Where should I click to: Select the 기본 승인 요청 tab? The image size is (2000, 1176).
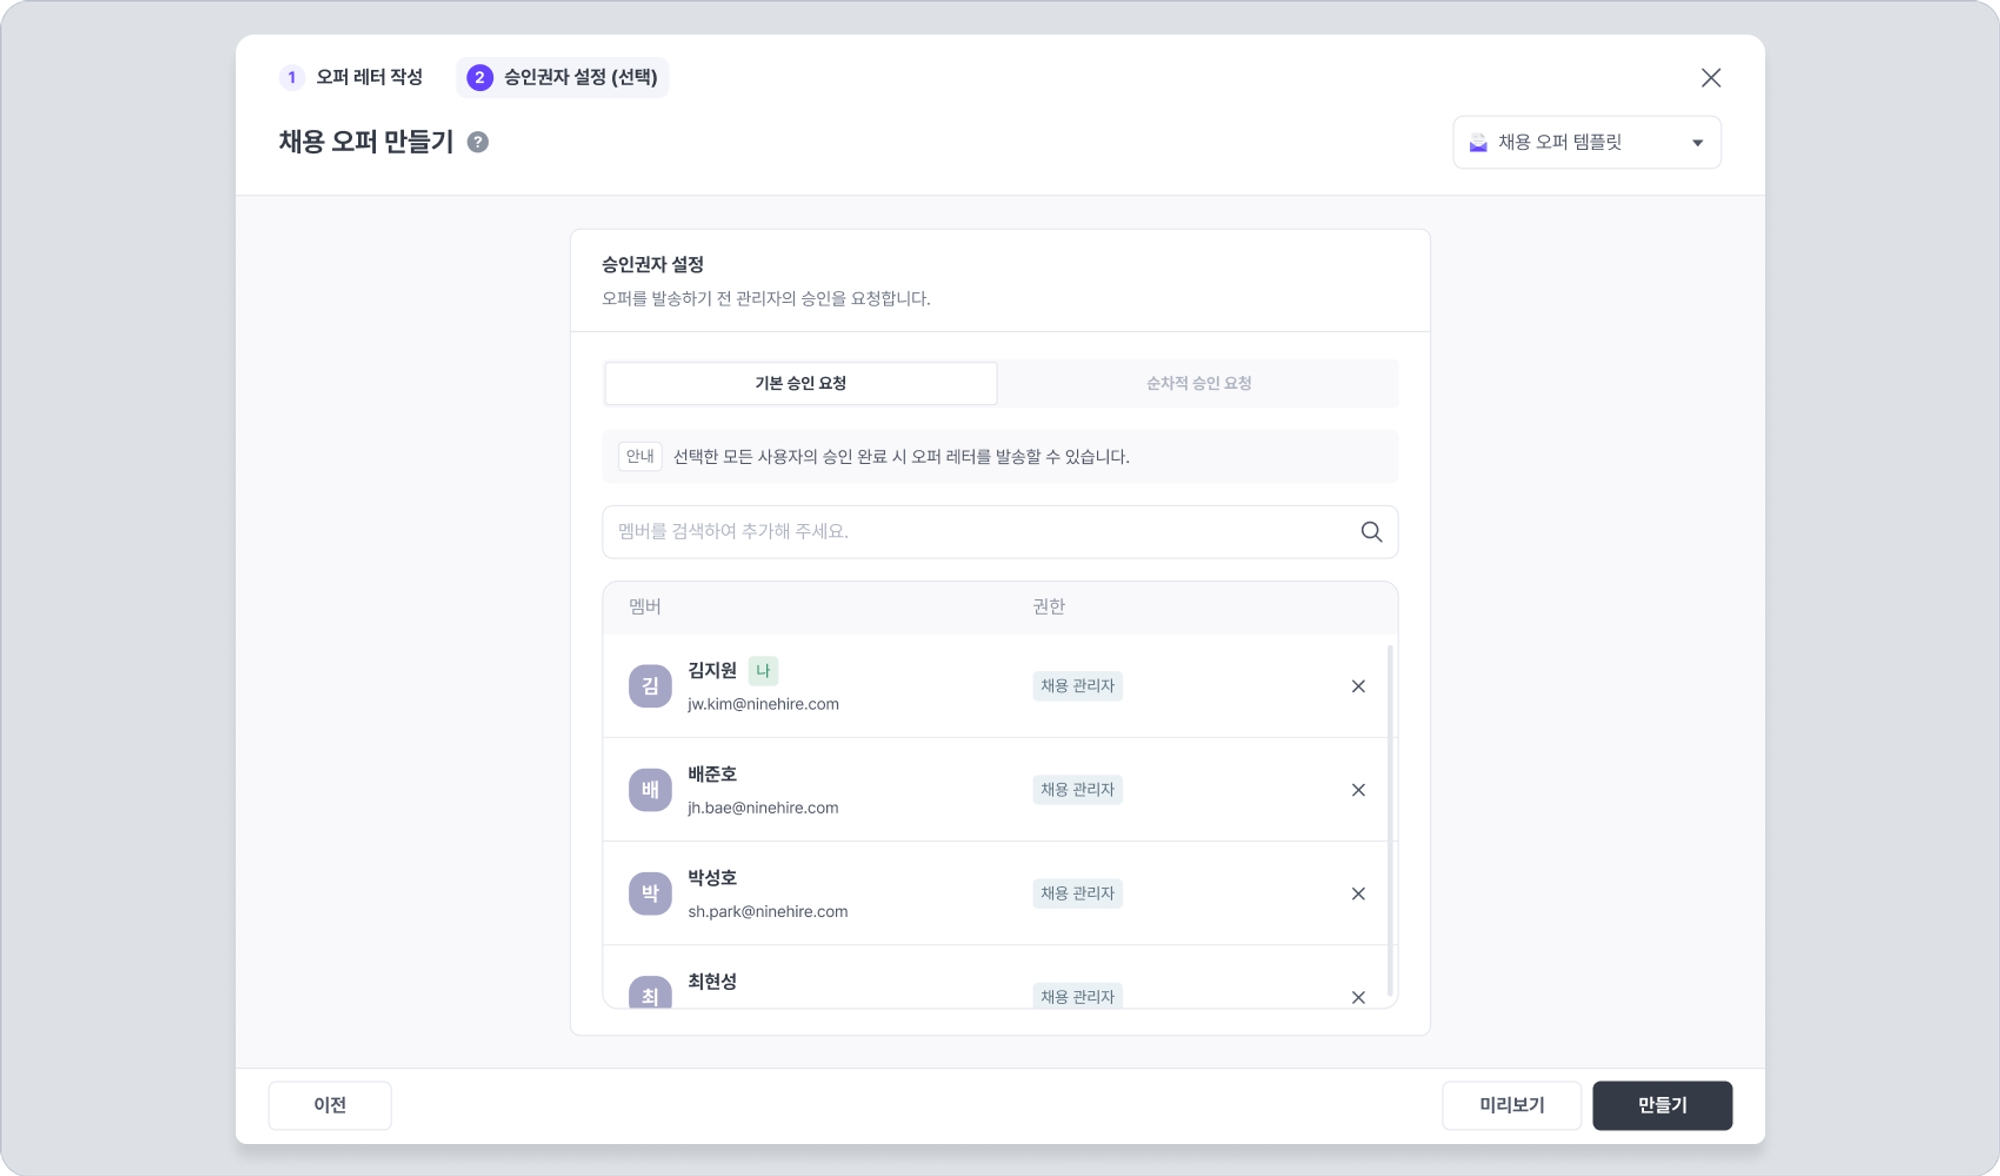800,383
